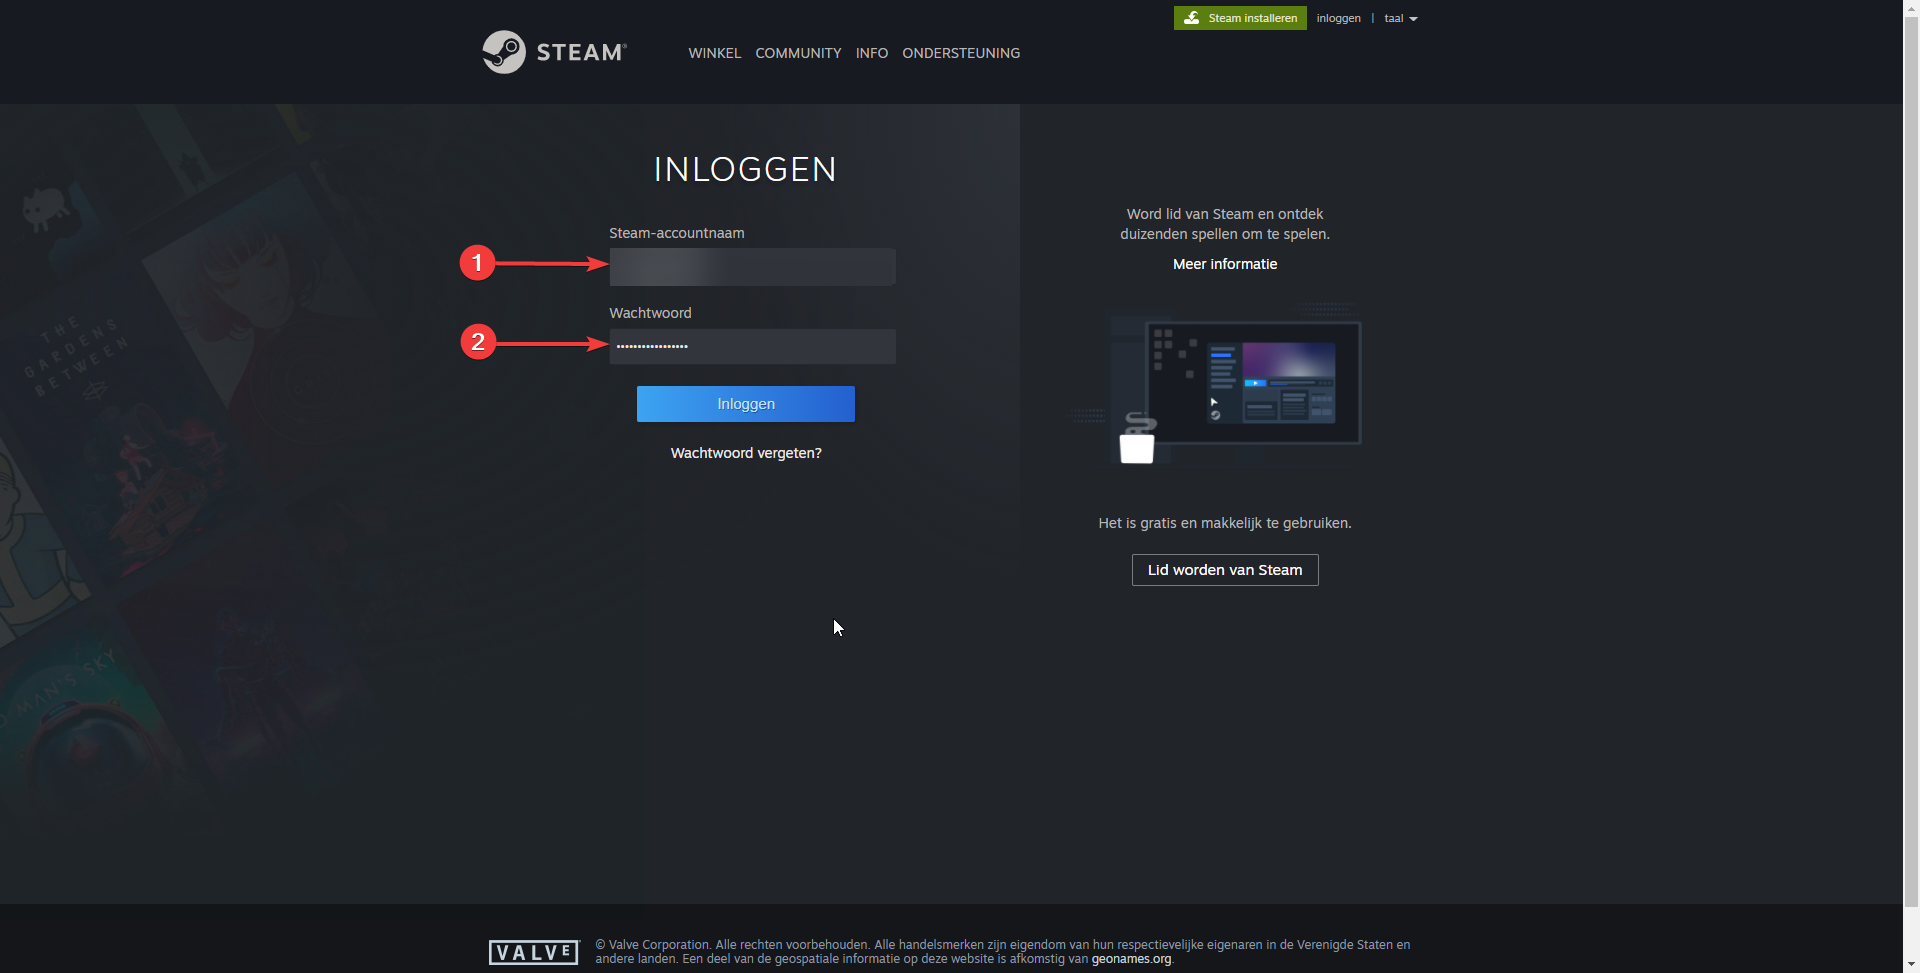1920x973 pixels.
Task: Click the Valve logo in the footer
Action: click(x=534, y=952)
